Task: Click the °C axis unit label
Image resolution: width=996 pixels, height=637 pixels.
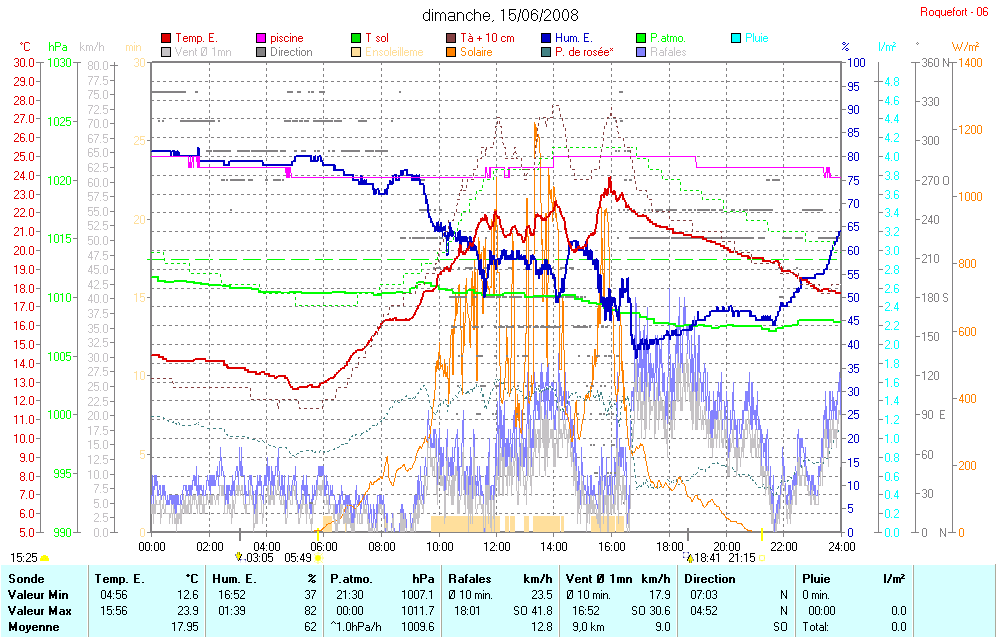Action: (x=24, y=47)
